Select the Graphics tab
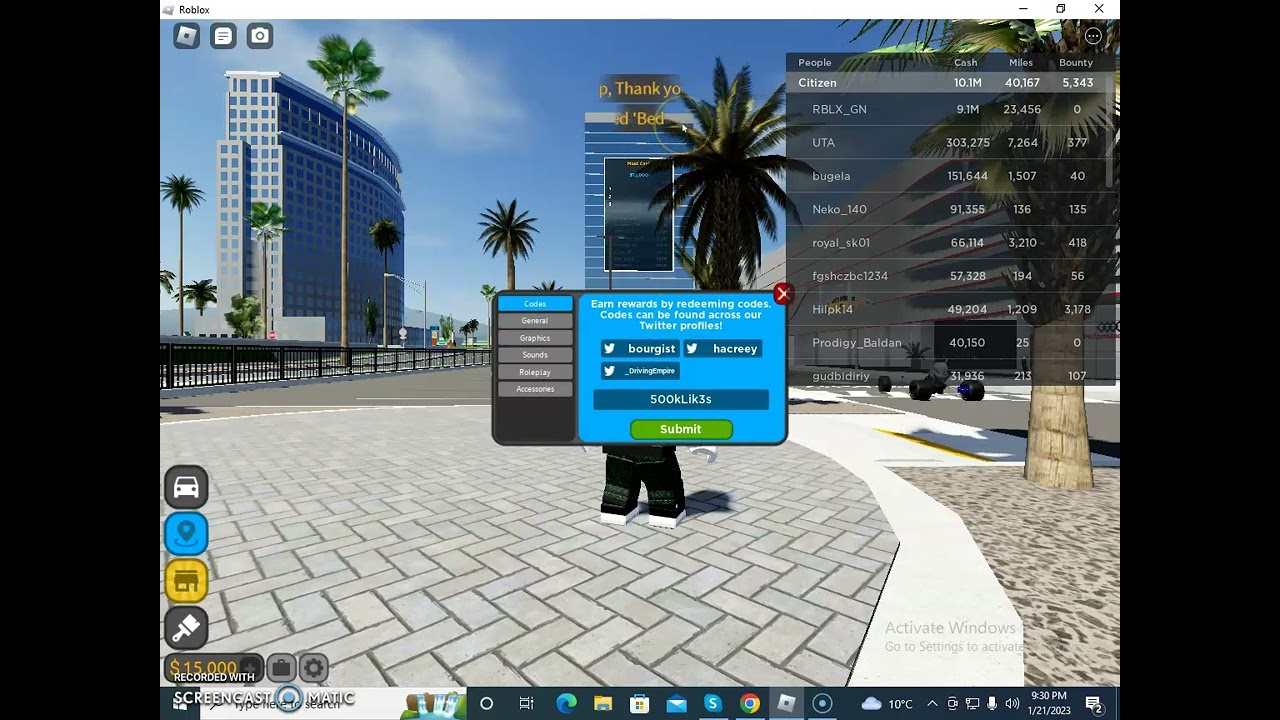This screenshot has height=720, width=1280. (535, 338)
